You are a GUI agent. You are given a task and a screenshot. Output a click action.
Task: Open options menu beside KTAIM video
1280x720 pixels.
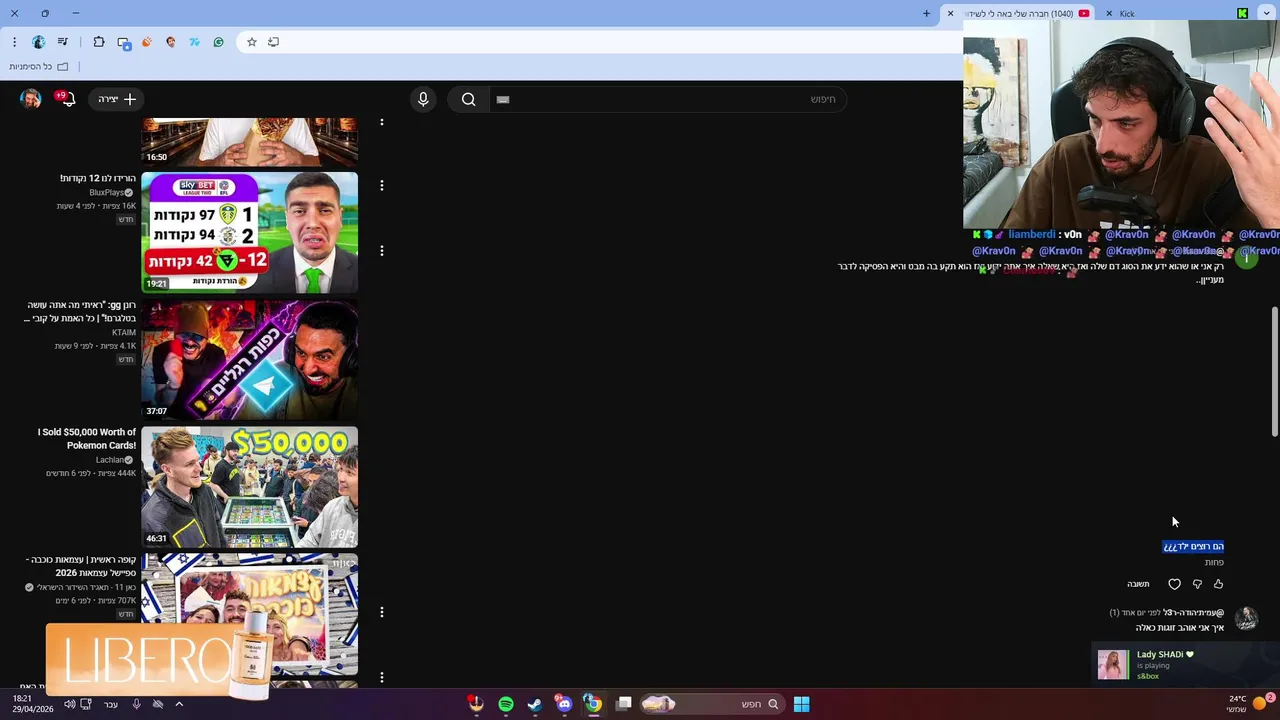tap(381, 250)
